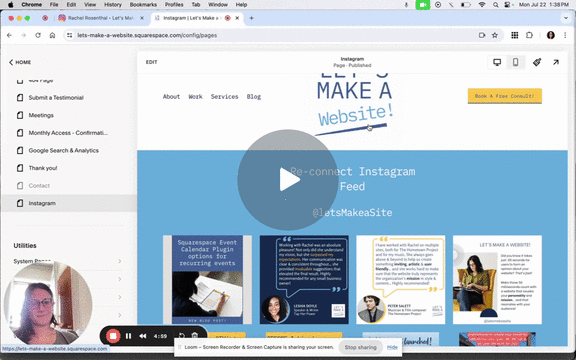576x360 pixels.
Task: Switch to desktop preview icon
Action: pos(497,62)
